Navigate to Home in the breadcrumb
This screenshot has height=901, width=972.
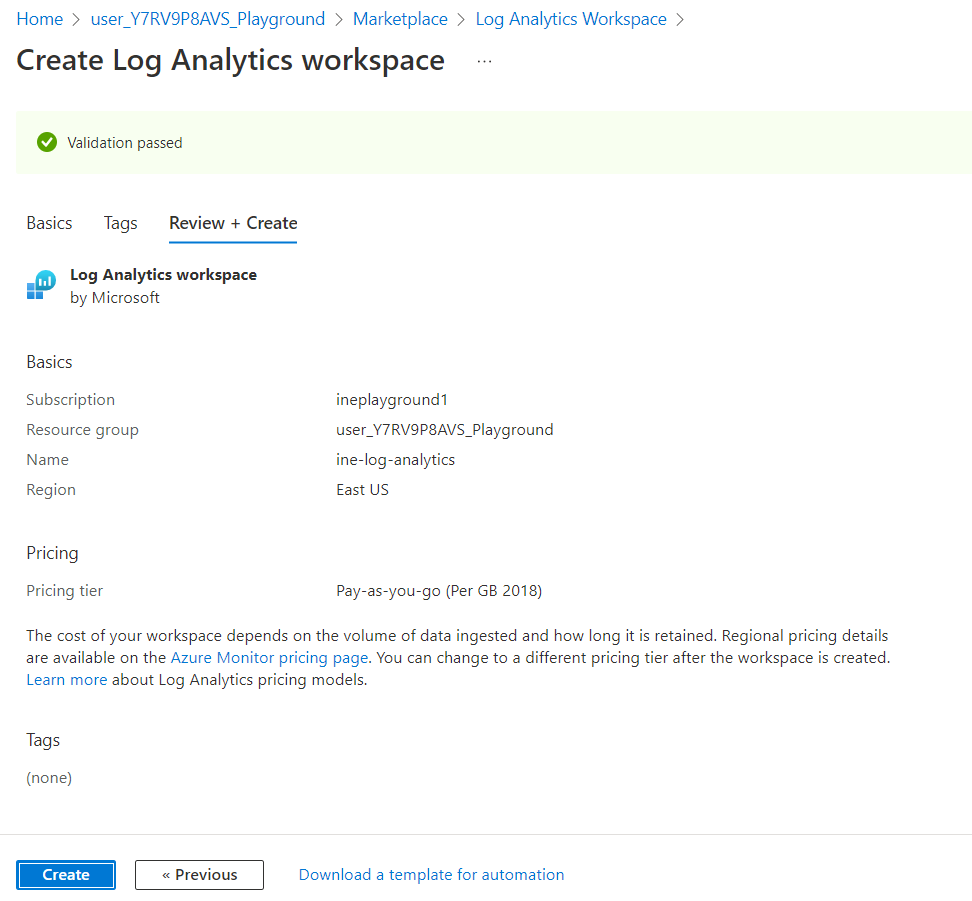39,19
